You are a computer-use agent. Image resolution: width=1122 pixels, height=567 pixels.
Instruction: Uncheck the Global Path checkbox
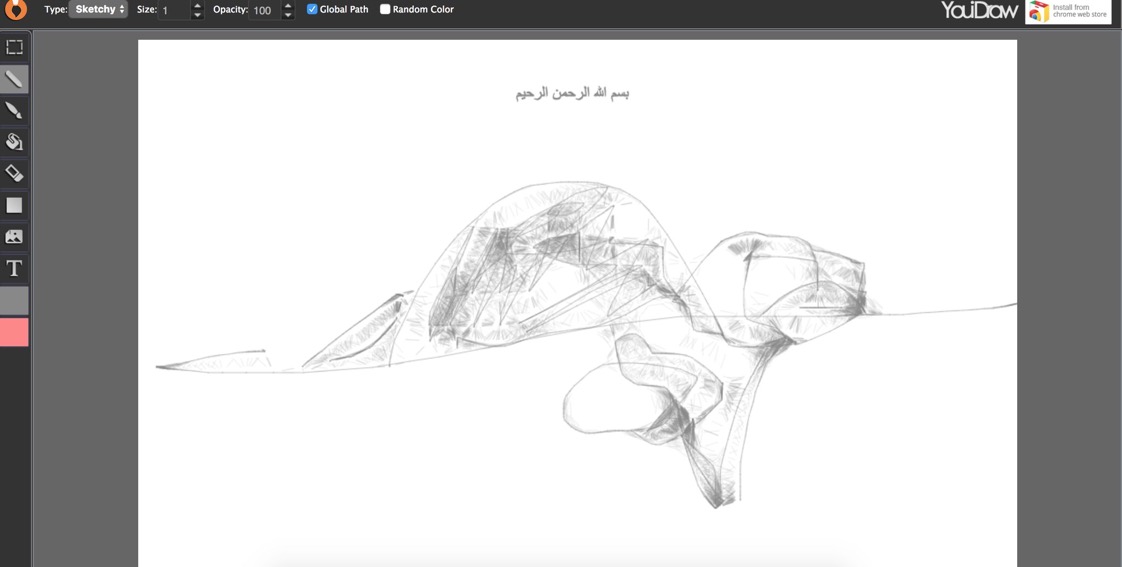[312, 9]
